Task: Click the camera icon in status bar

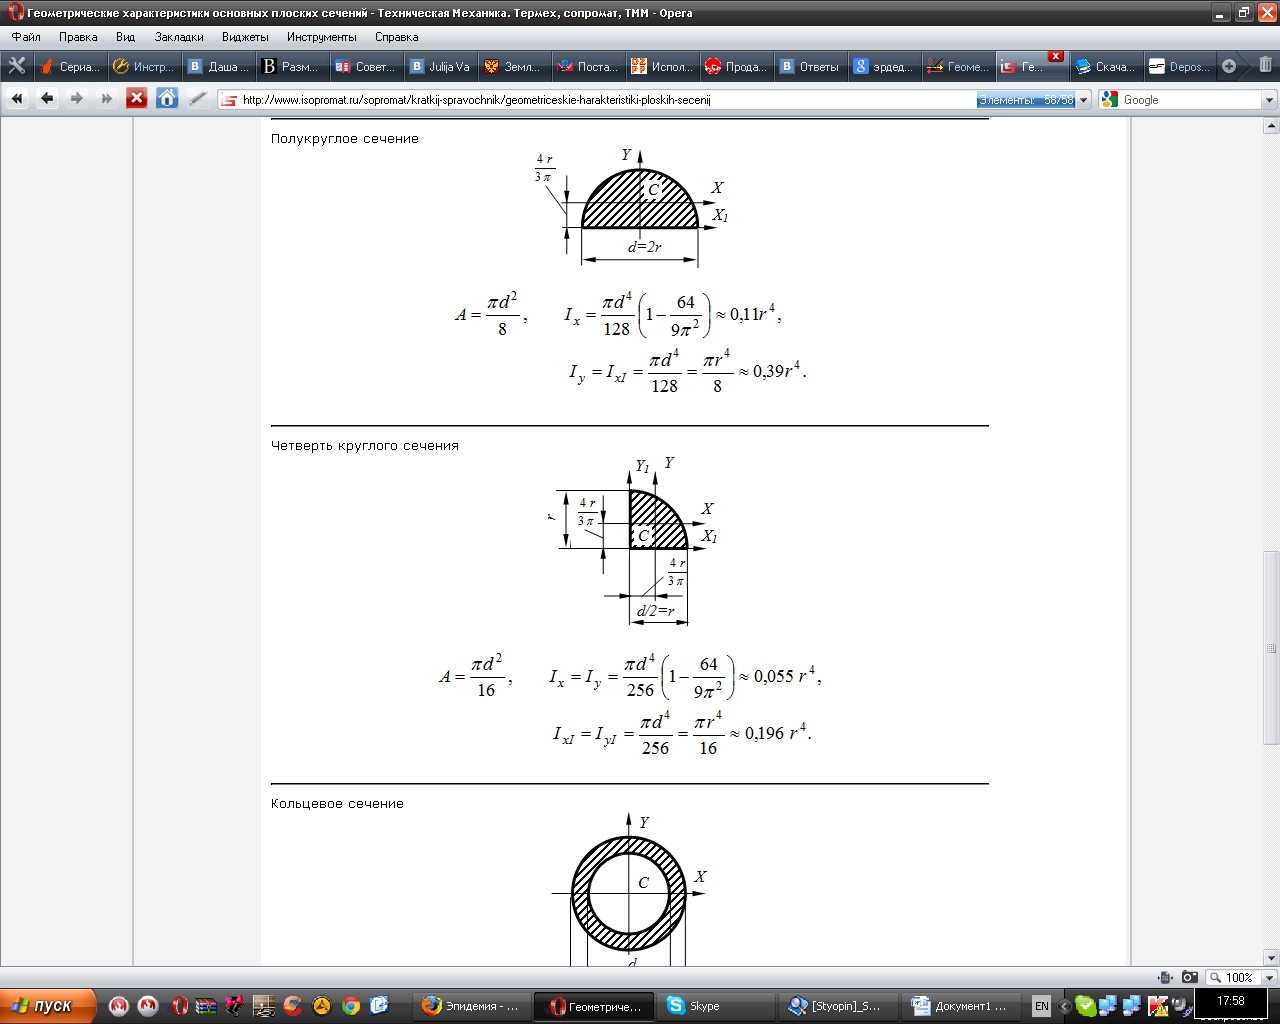Action: [1189, 977]
